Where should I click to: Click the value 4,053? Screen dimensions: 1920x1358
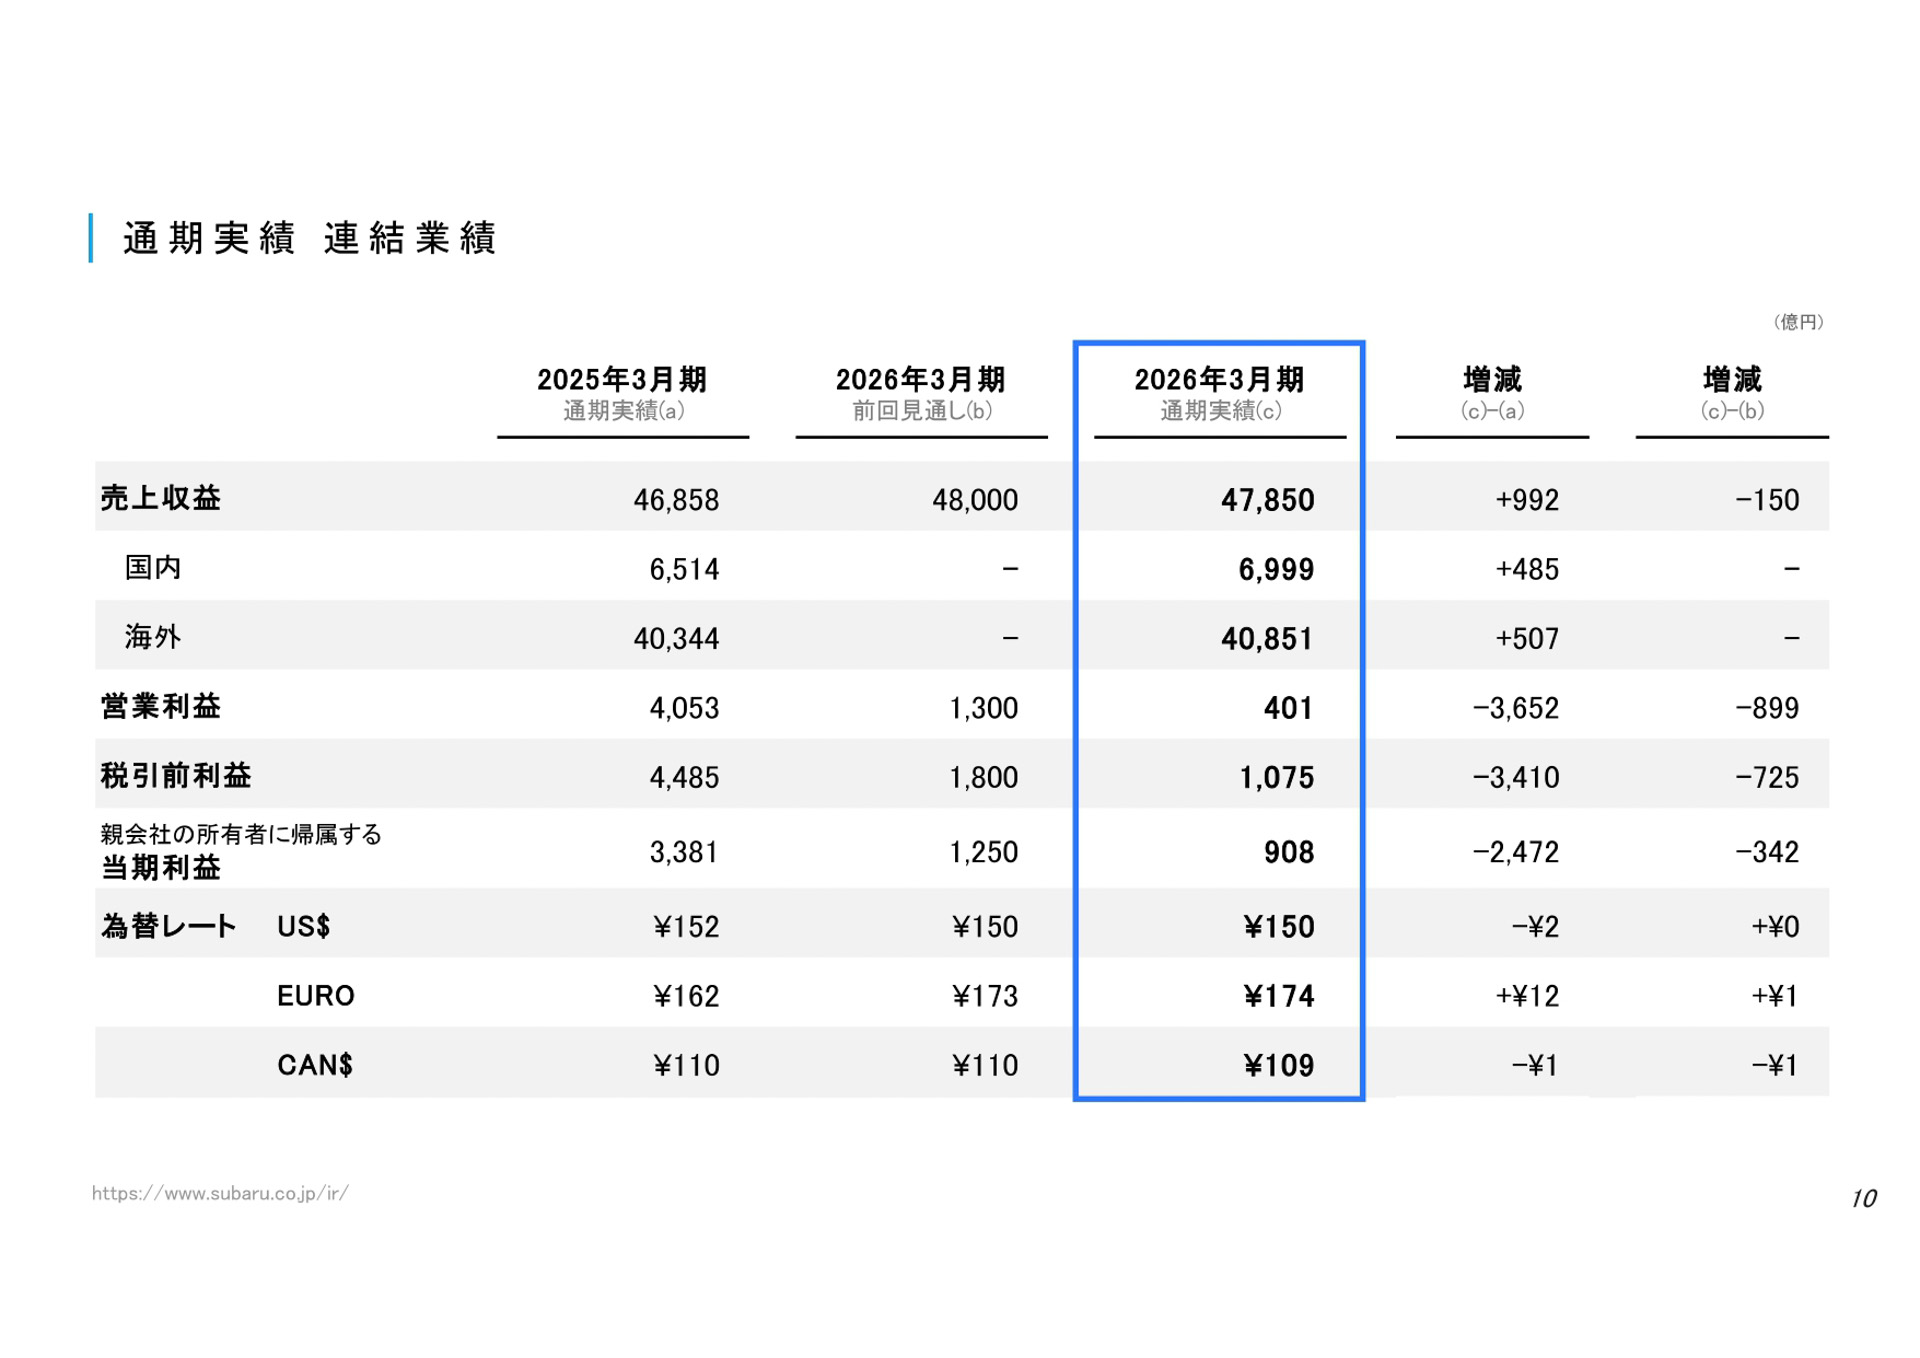pyautogui.click(x=684, y=709)
